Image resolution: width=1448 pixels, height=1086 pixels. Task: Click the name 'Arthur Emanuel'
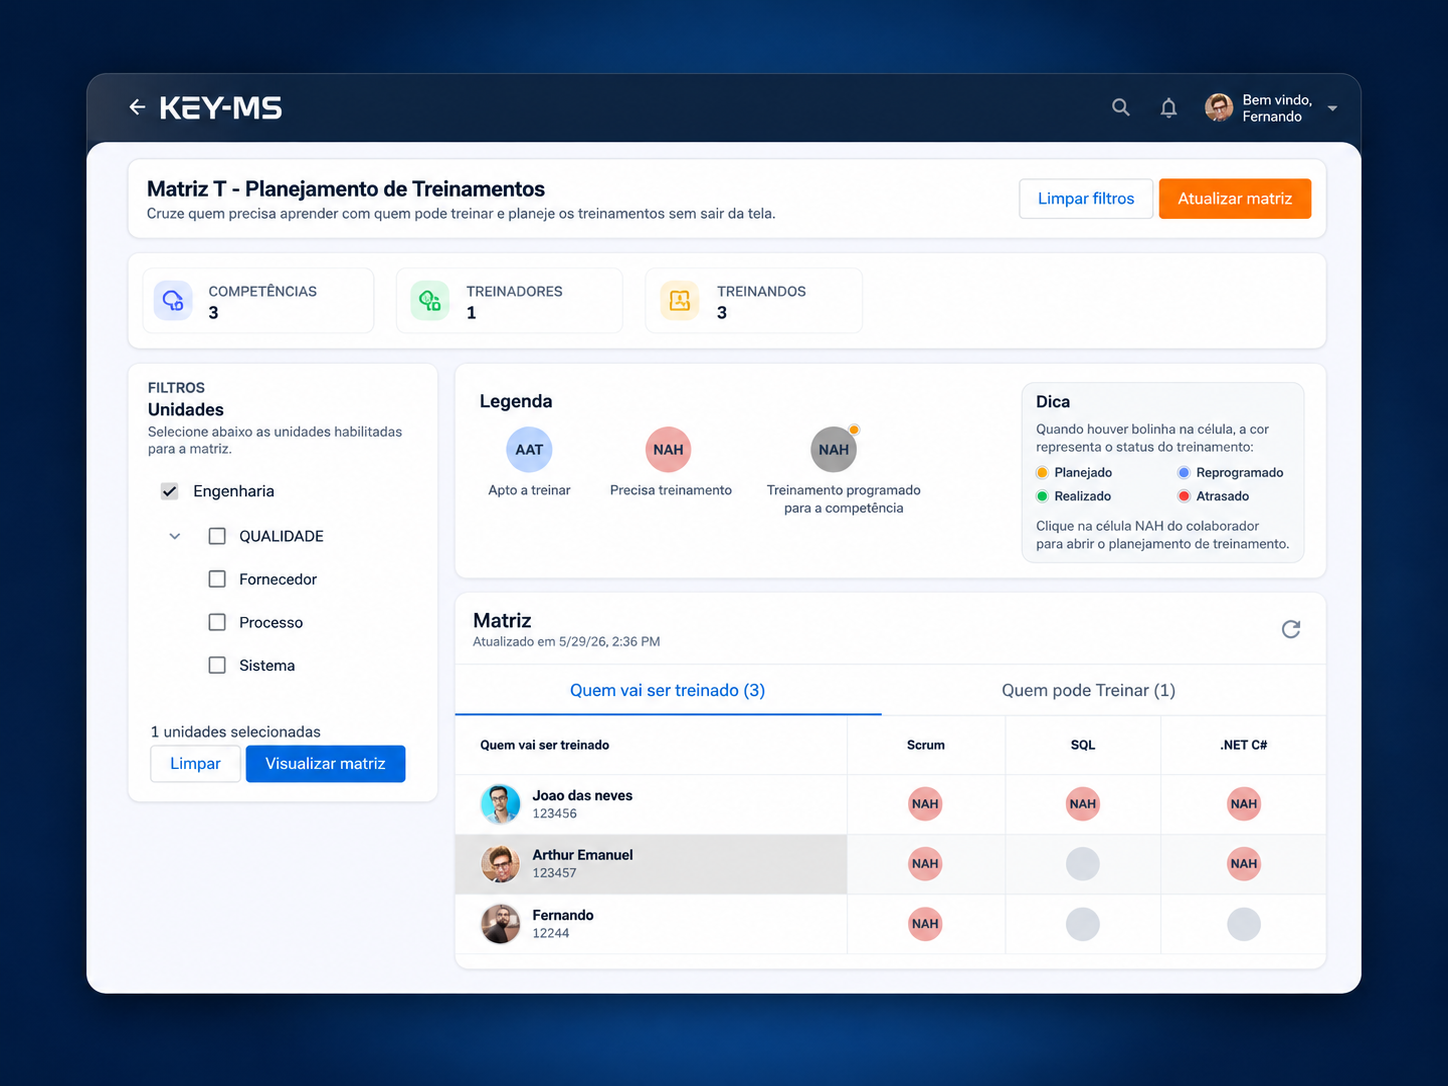click(x=582, y=855)
